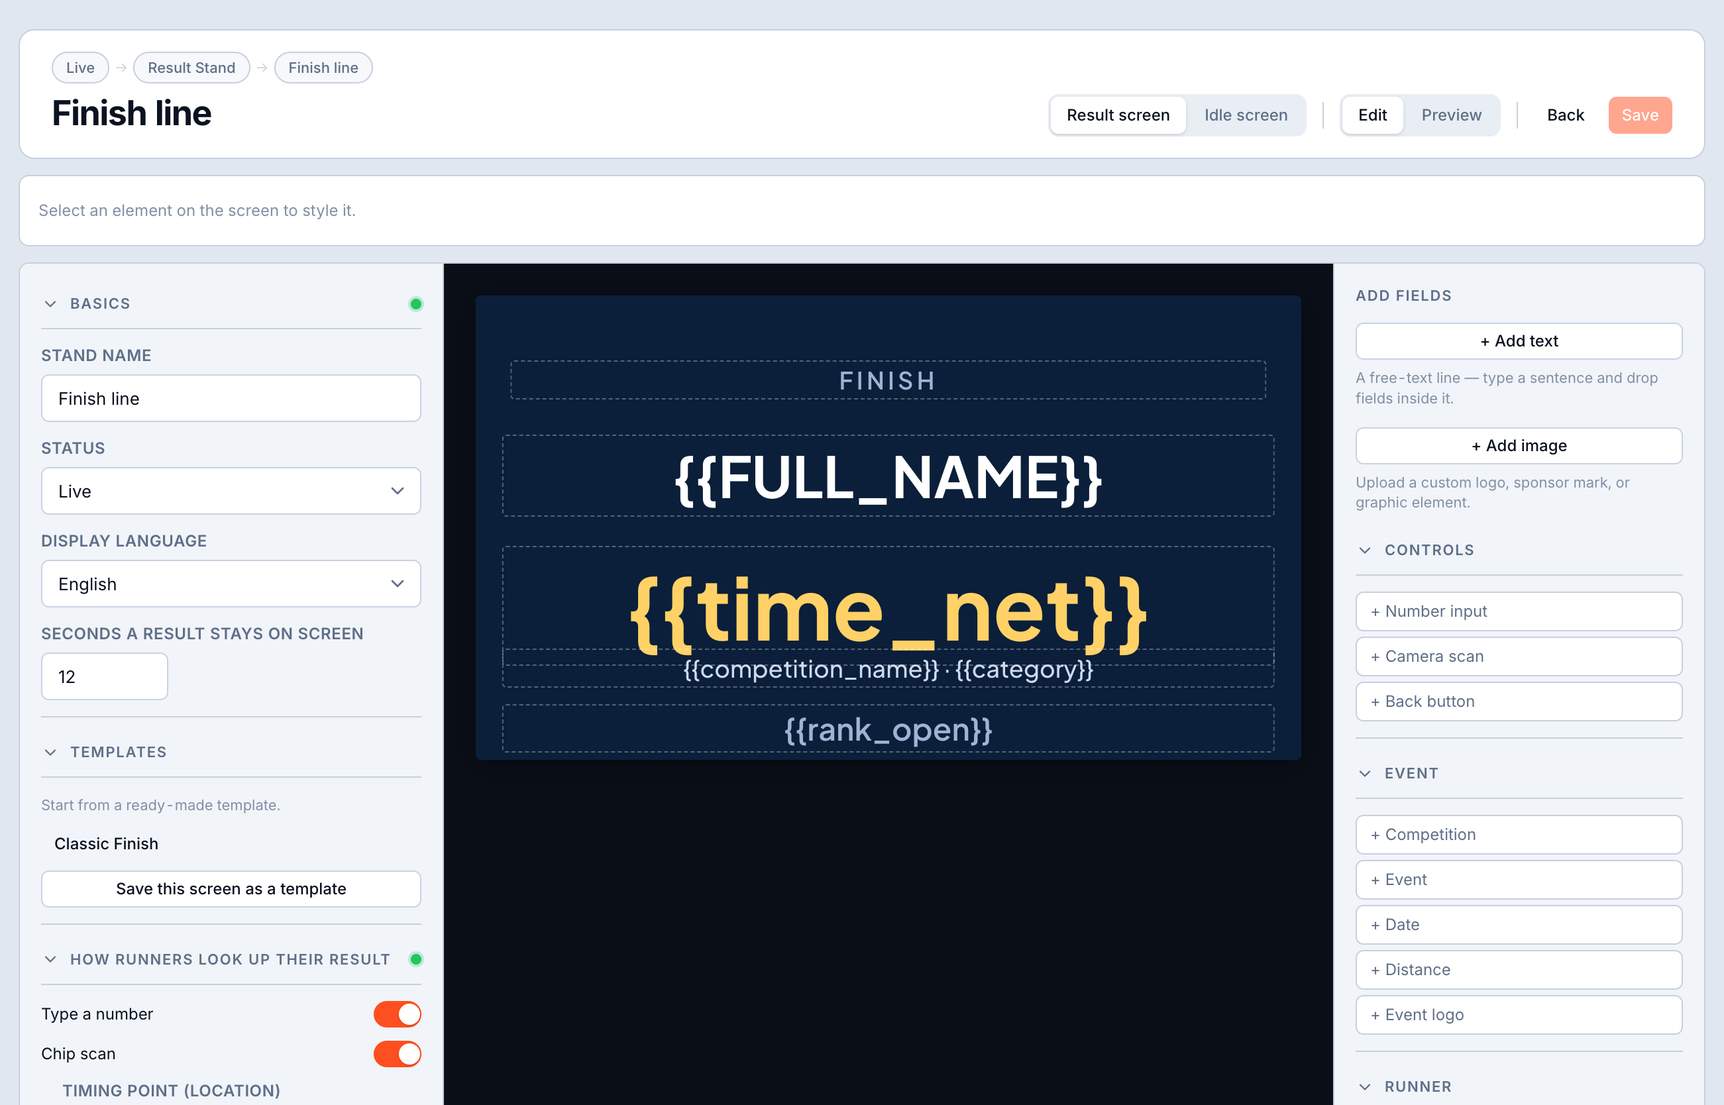This screenshot has height=1105, width=1724.
Task: Go to the Result Stand breadcrumb
Action: pyautogui.click(x=192, y=68)
